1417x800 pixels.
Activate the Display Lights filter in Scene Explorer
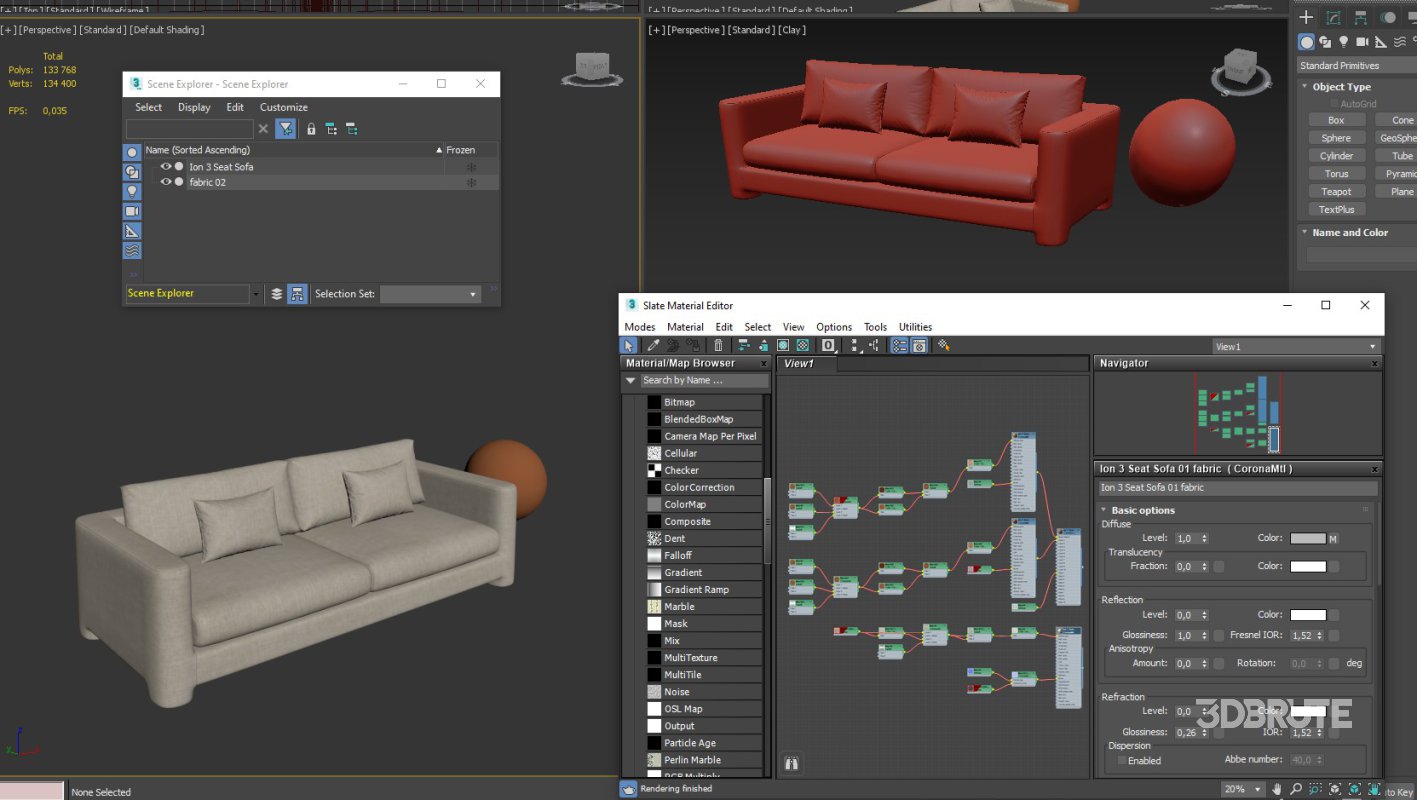pos(131,192)
